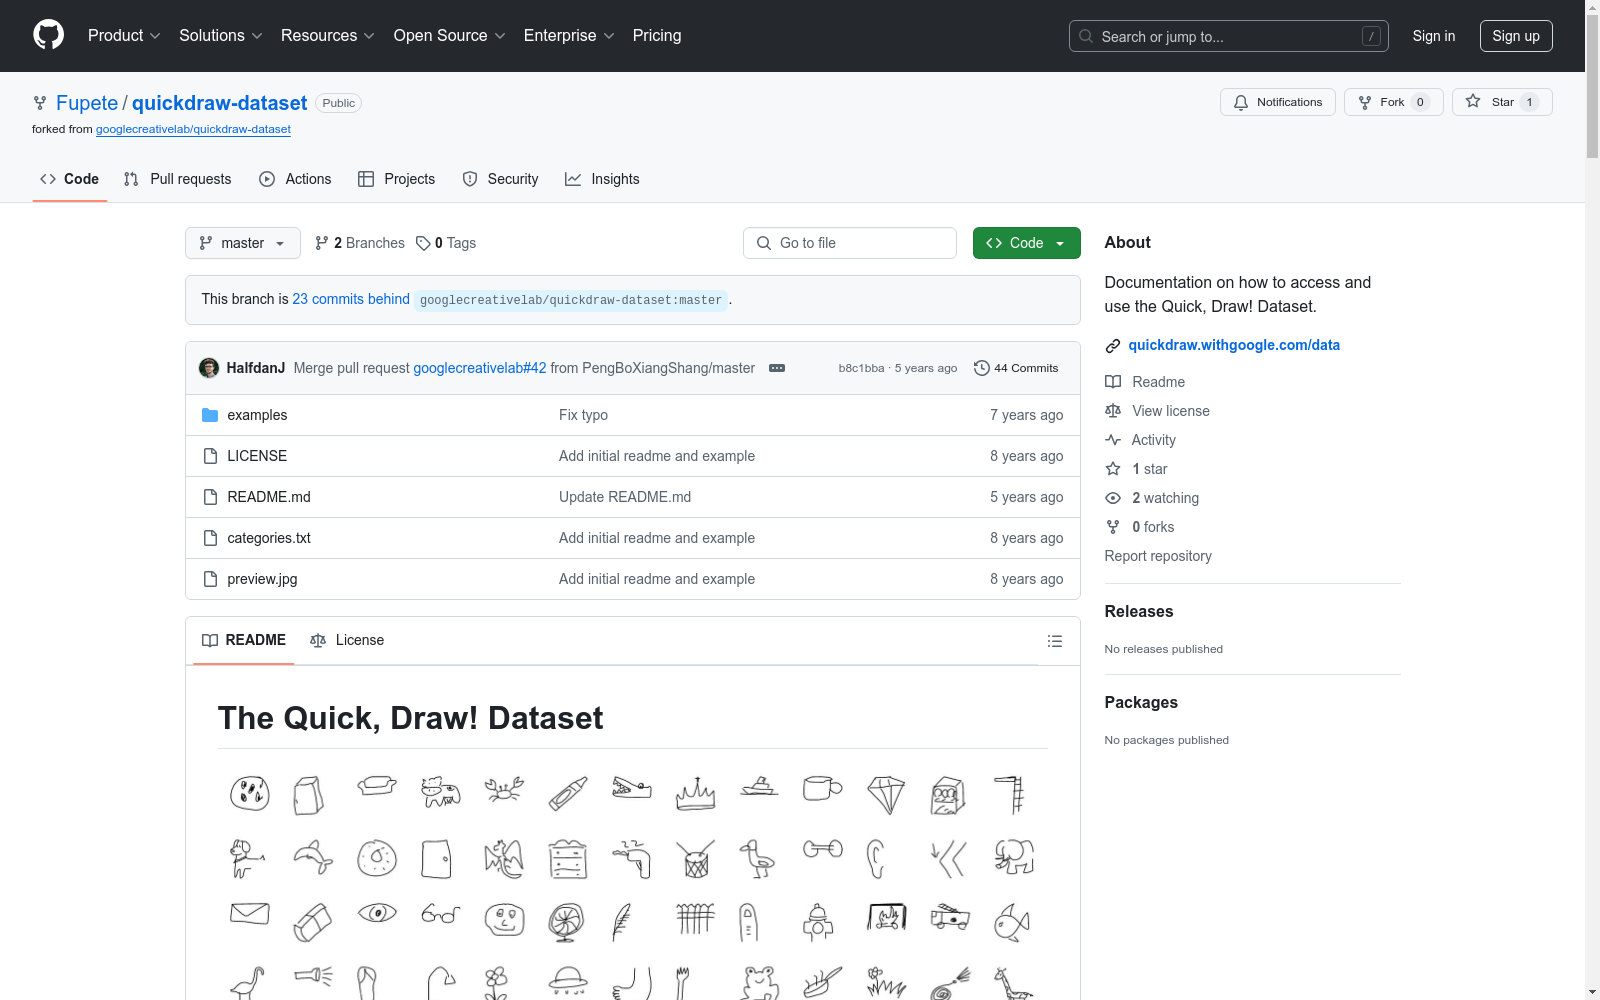Expand the green Code dropdown button

pos(1026,243)
